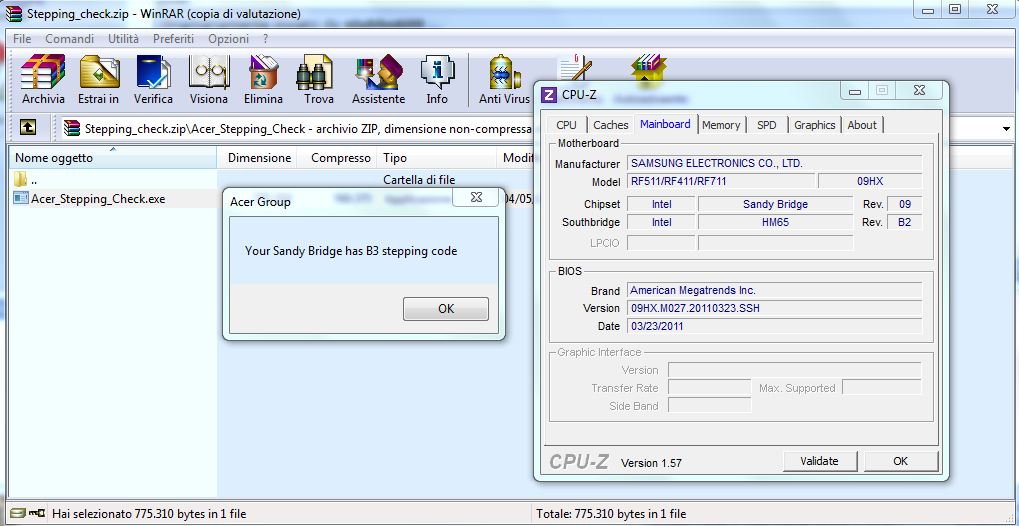Click the BIOS Brand American Megatrends field
Image resolution: width=1019 pixels, height=526 pixels.
pos(774,290)
